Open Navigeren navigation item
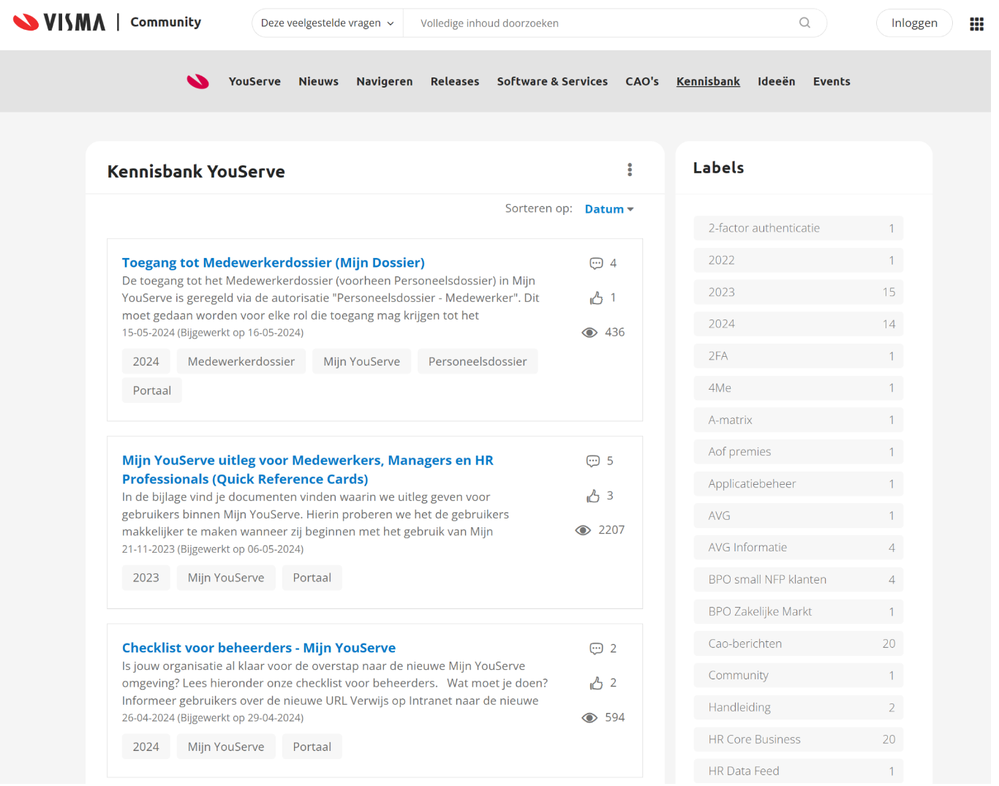Screen dimensions: 999x786 (x=384, y=82)
